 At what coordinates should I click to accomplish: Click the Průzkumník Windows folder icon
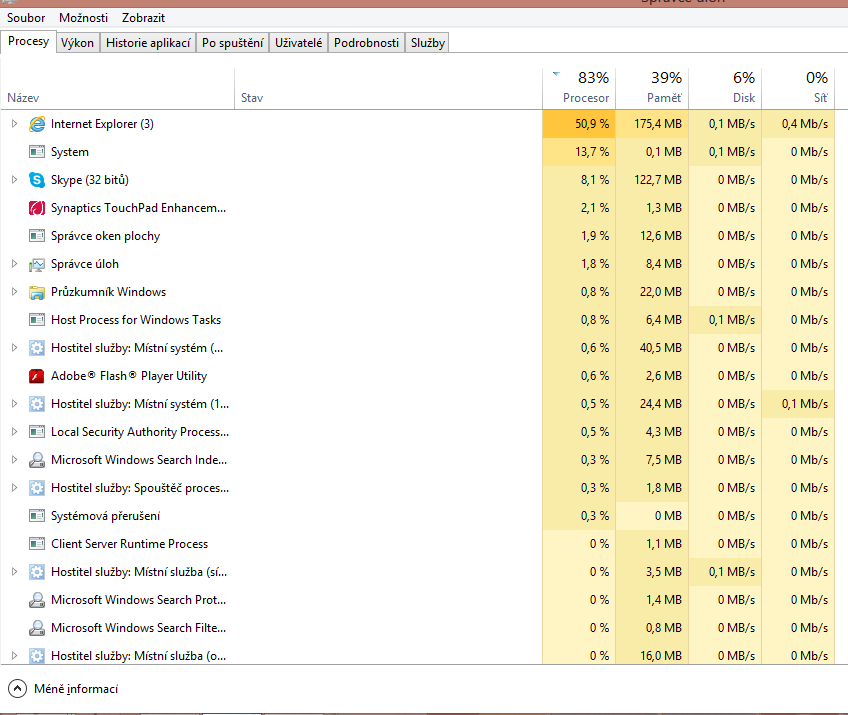[x=37, y=292]
